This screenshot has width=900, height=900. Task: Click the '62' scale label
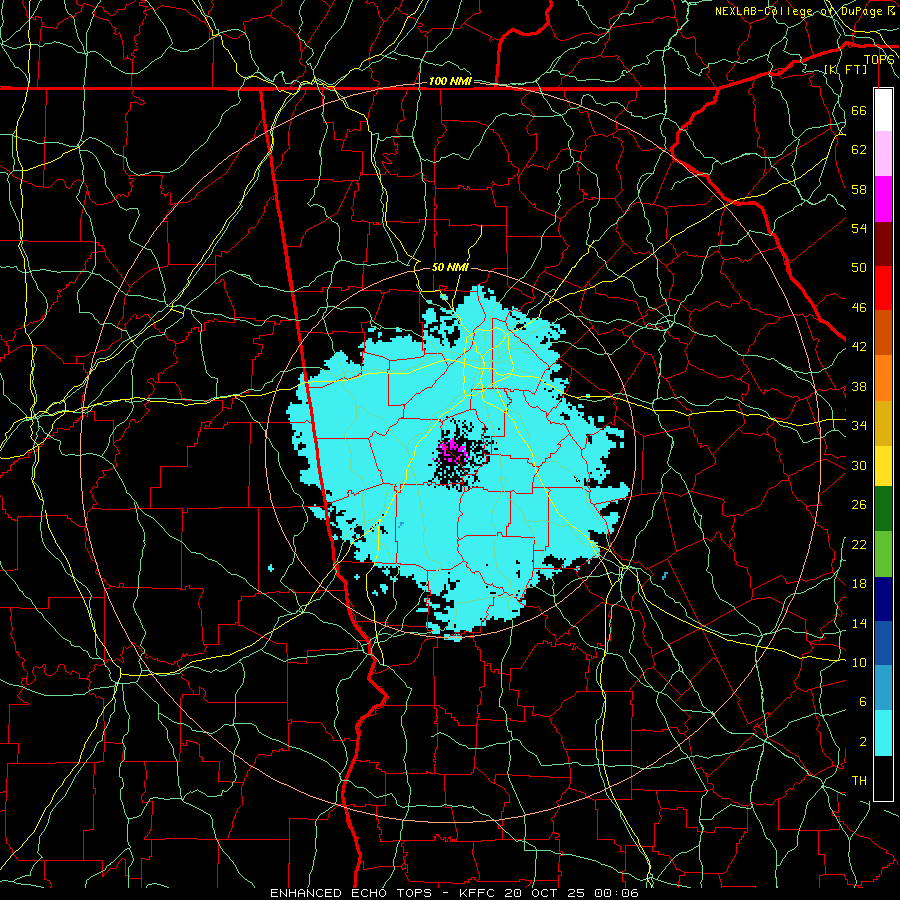(x=859, y=150)
